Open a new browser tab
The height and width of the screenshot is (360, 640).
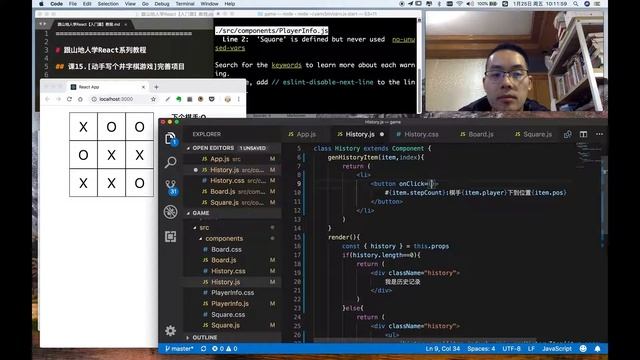156,87
